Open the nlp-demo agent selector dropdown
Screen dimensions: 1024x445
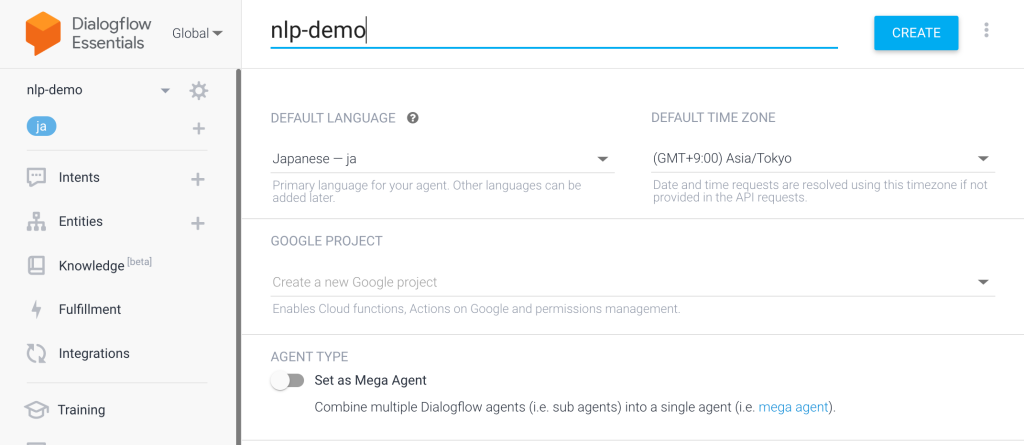(165, 91)
